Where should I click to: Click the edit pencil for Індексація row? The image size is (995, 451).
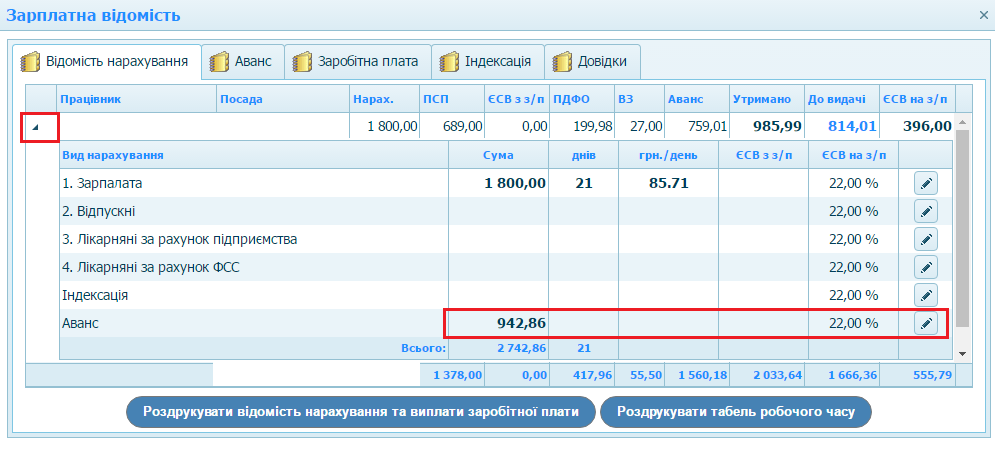coord(926,296)
